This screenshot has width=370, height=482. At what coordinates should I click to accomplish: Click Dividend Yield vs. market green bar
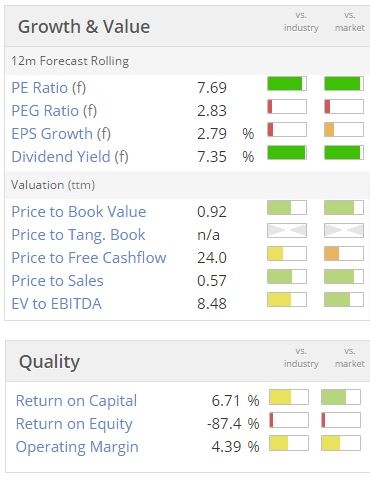[x=344, y=153]
